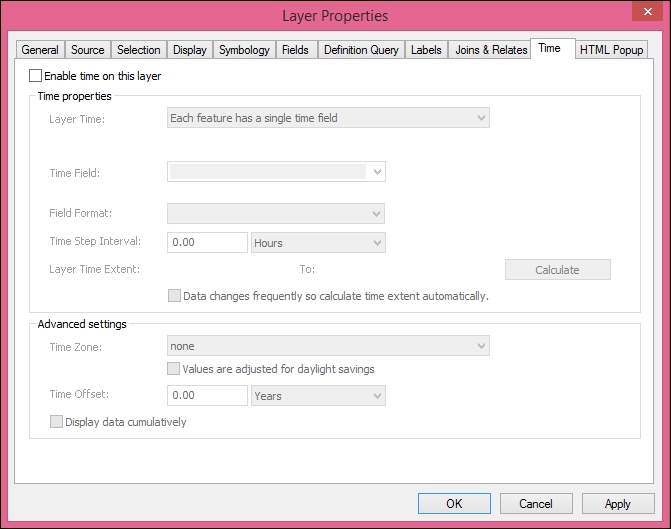Image resolution: width=671 pixels, height=529 pixels.
Task: Enable time on this layer checkbox
Action: click(x=37, y=76)
